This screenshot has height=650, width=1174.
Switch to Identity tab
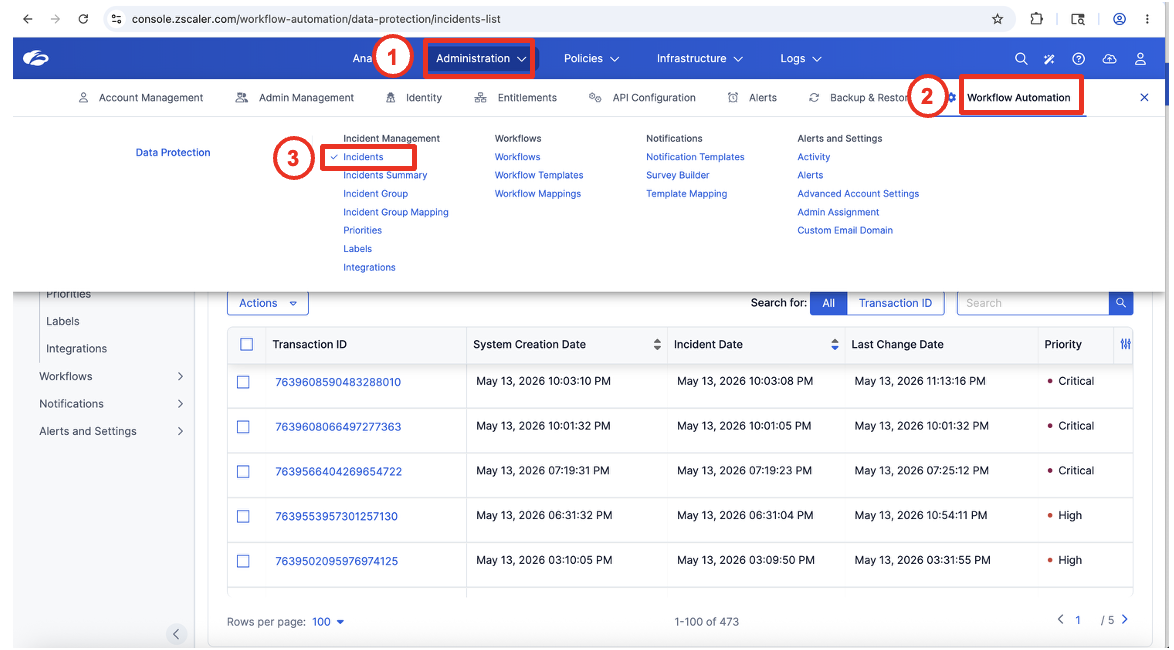pos(413,97)
